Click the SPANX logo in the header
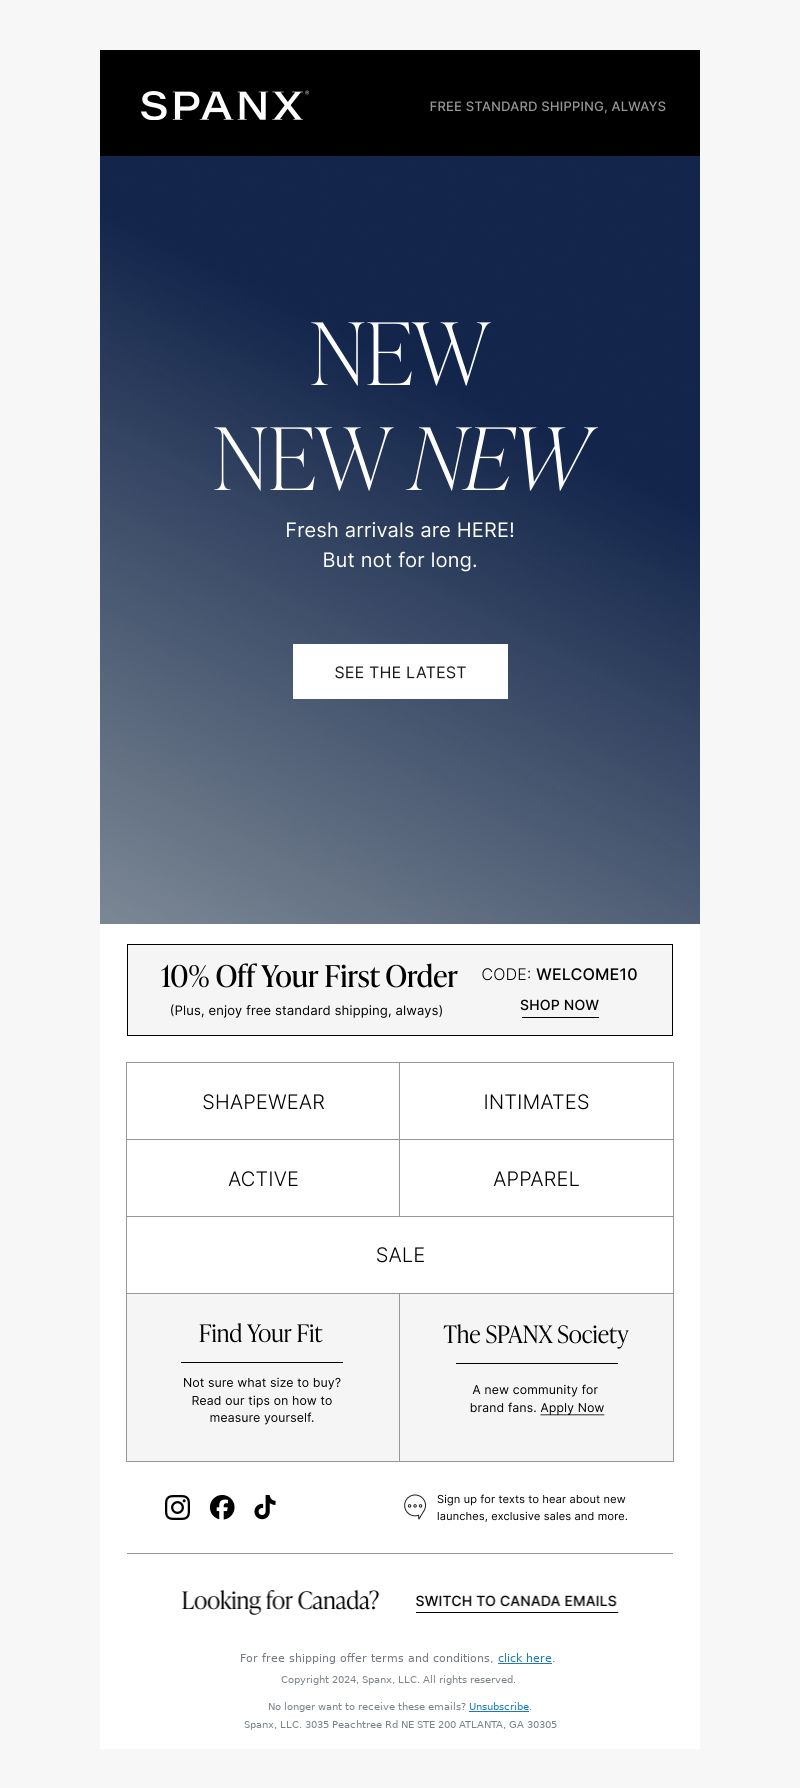Screen dimensions: 800x1788 224,105
